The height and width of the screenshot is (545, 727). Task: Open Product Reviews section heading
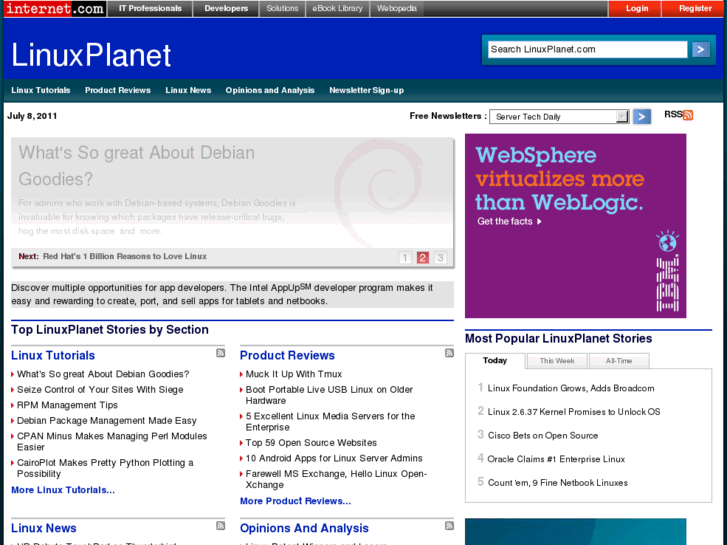287,355
